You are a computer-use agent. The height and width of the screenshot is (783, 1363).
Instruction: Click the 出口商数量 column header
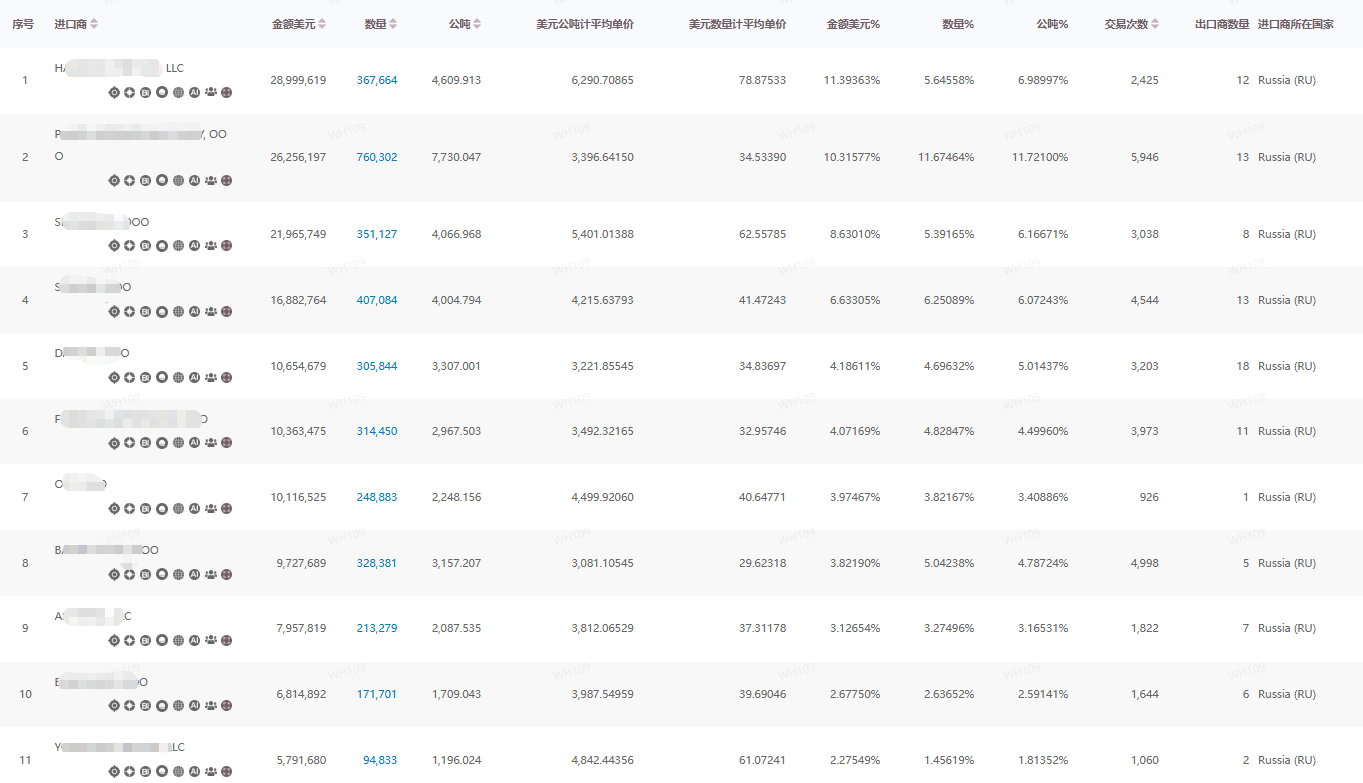tap(1221, 24)
